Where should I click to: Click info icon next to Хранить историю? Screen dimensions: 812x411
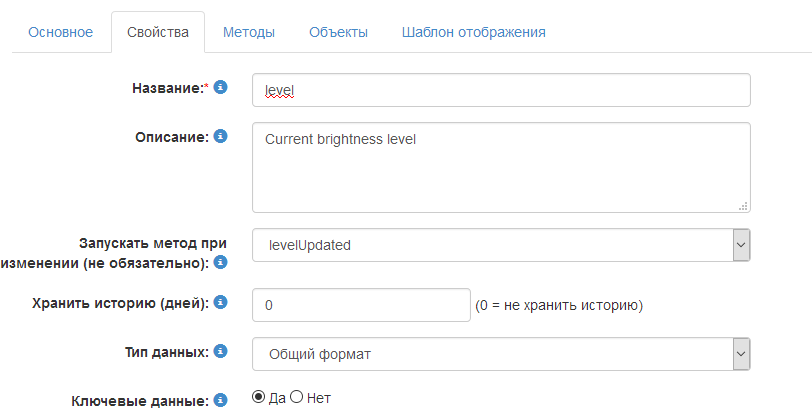pos(221,302)
